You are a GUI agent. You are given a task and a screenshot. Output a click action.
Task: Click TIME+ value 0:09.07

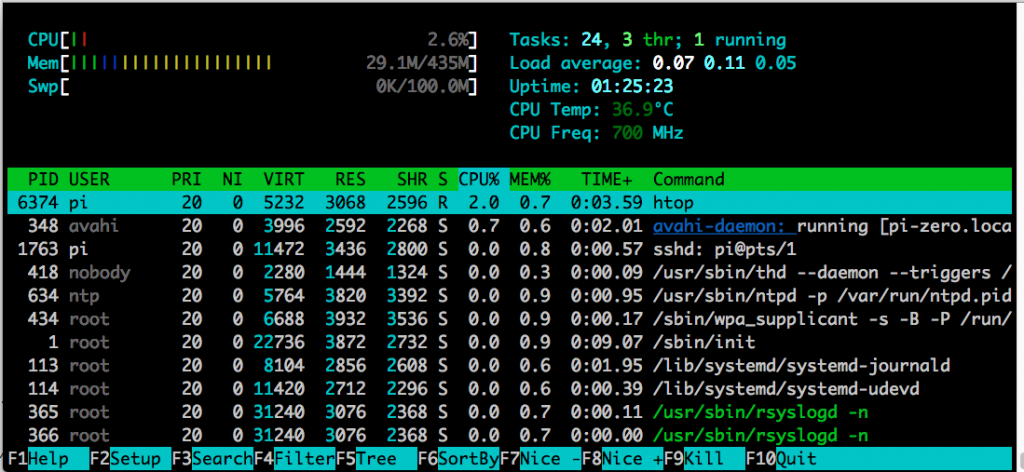pyautogui.click(x=607, y=342)
